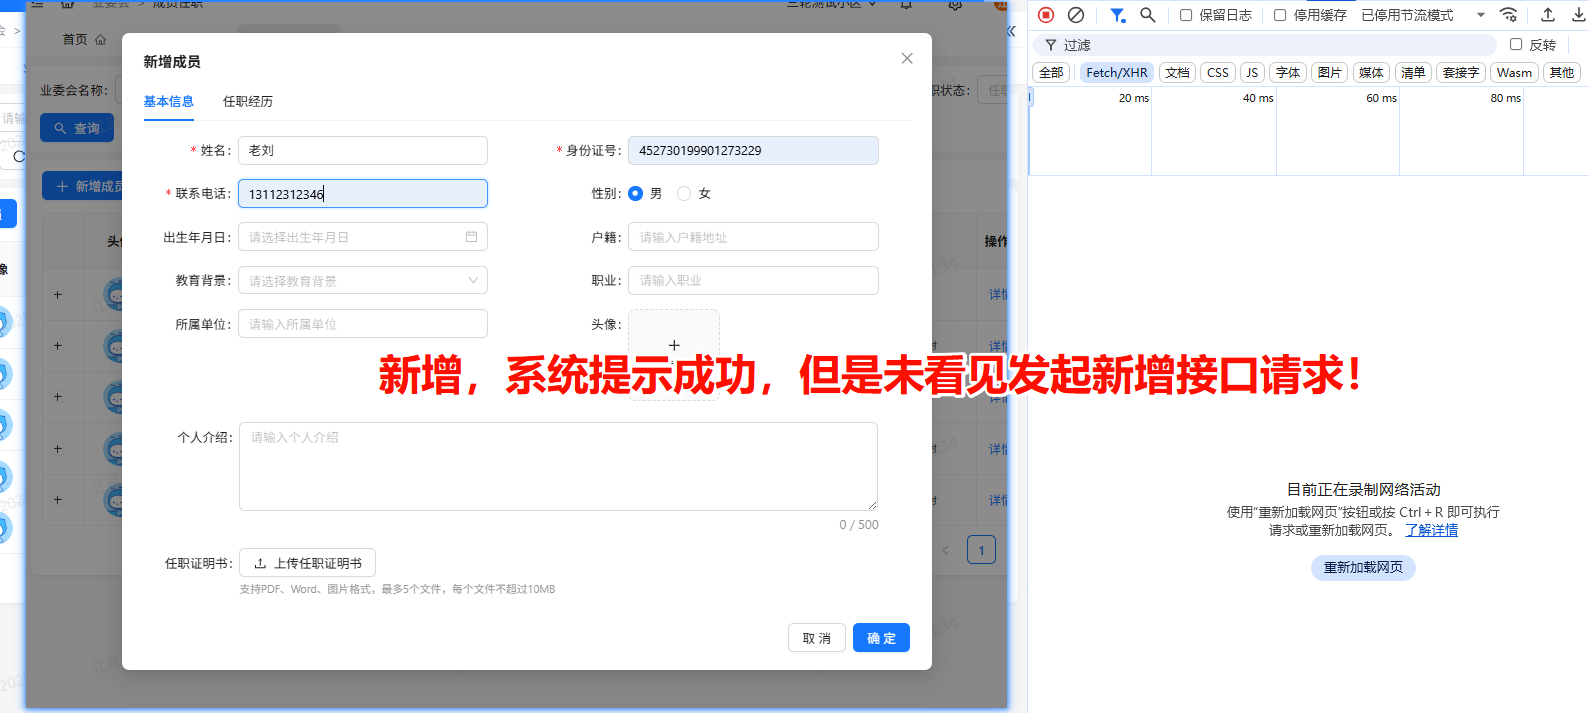
Task: Switch to the 任职经历 tab
Action: point(248,101)
